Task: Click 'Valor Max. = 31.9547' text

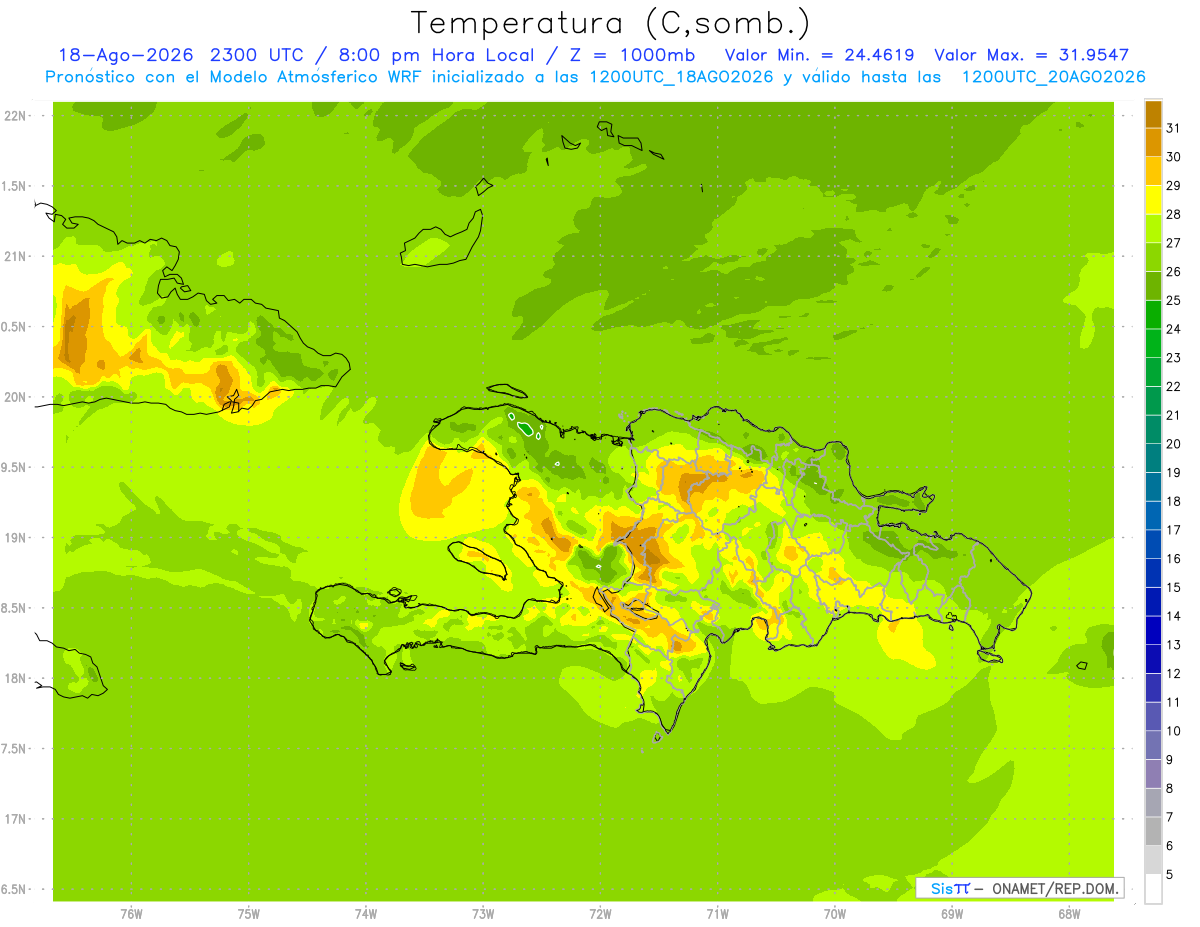Action: coord(1031,55)
